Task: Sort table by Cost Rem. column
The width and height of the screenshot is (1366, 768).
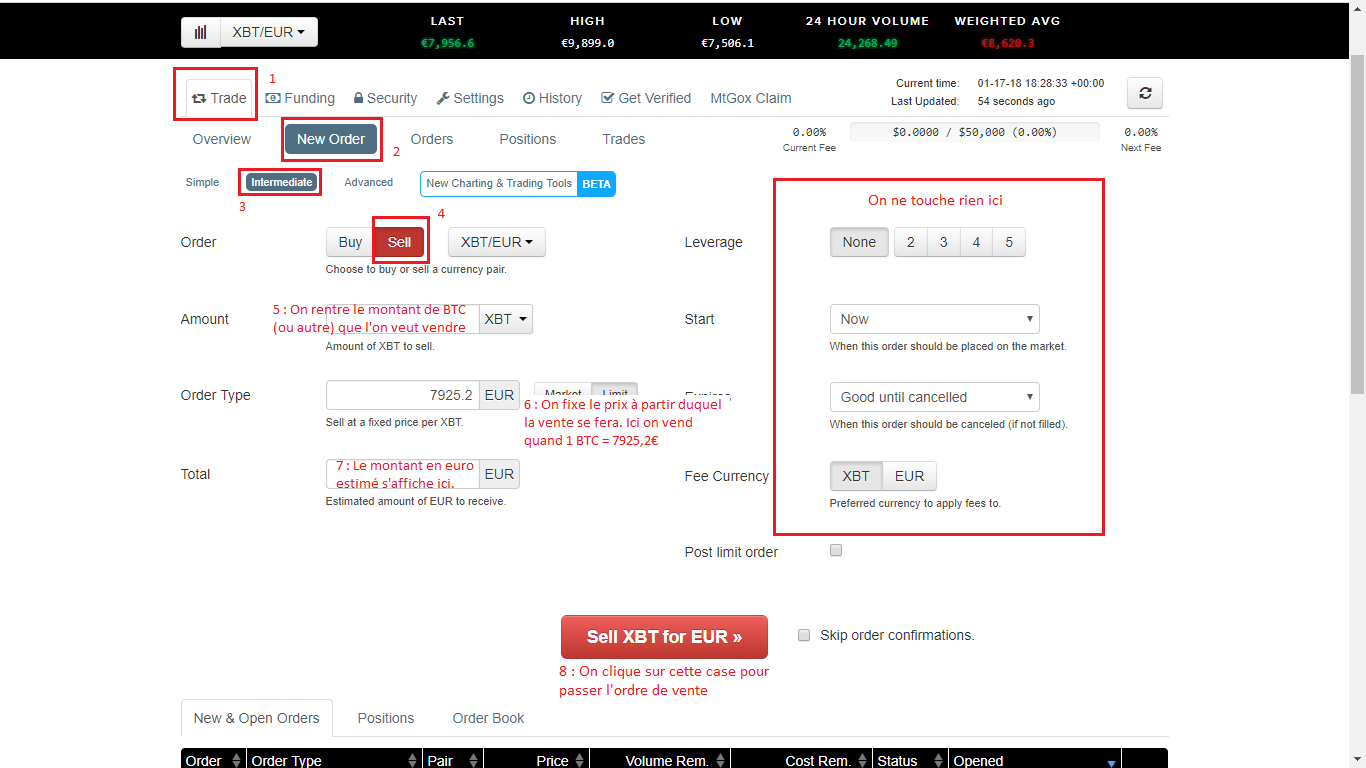Action: pos(801,760)
